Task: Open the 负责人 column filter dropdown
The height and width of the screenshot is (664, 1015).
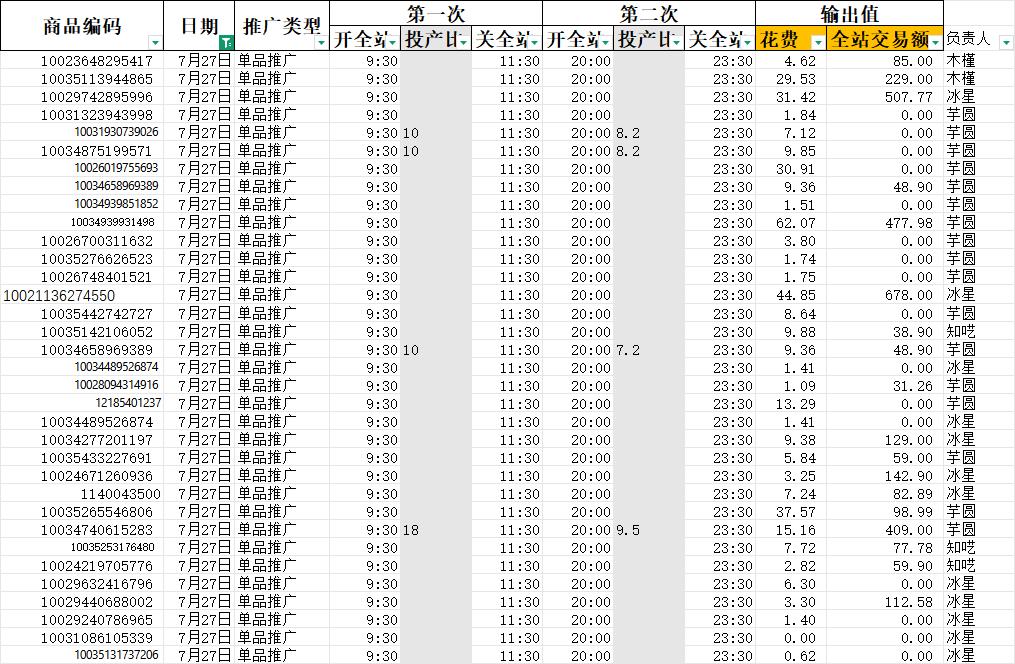Action: pos(1006,43)
